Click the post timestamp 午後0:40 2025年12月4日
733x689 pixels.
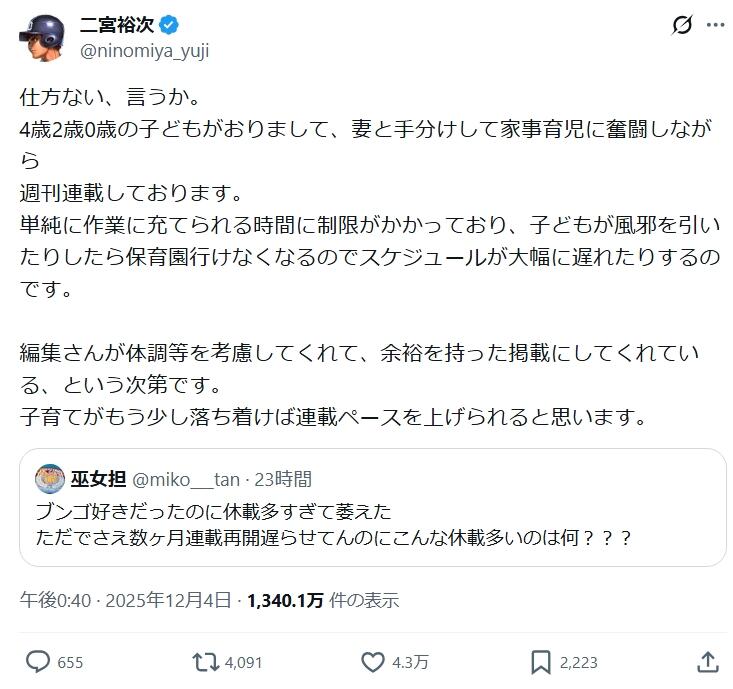(126, 600)
